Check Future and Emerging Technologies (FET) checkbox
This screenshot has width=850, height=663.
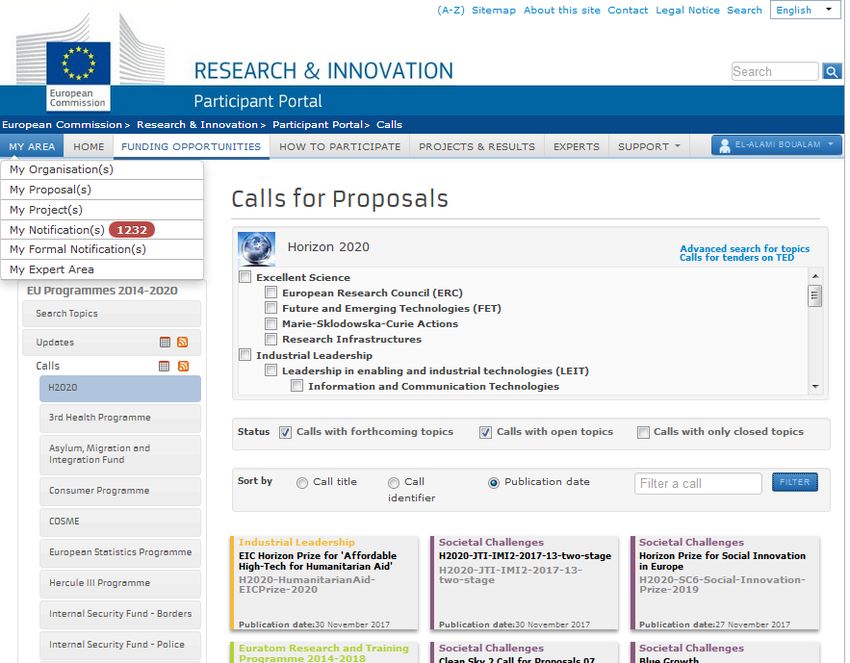pos(271,308)
